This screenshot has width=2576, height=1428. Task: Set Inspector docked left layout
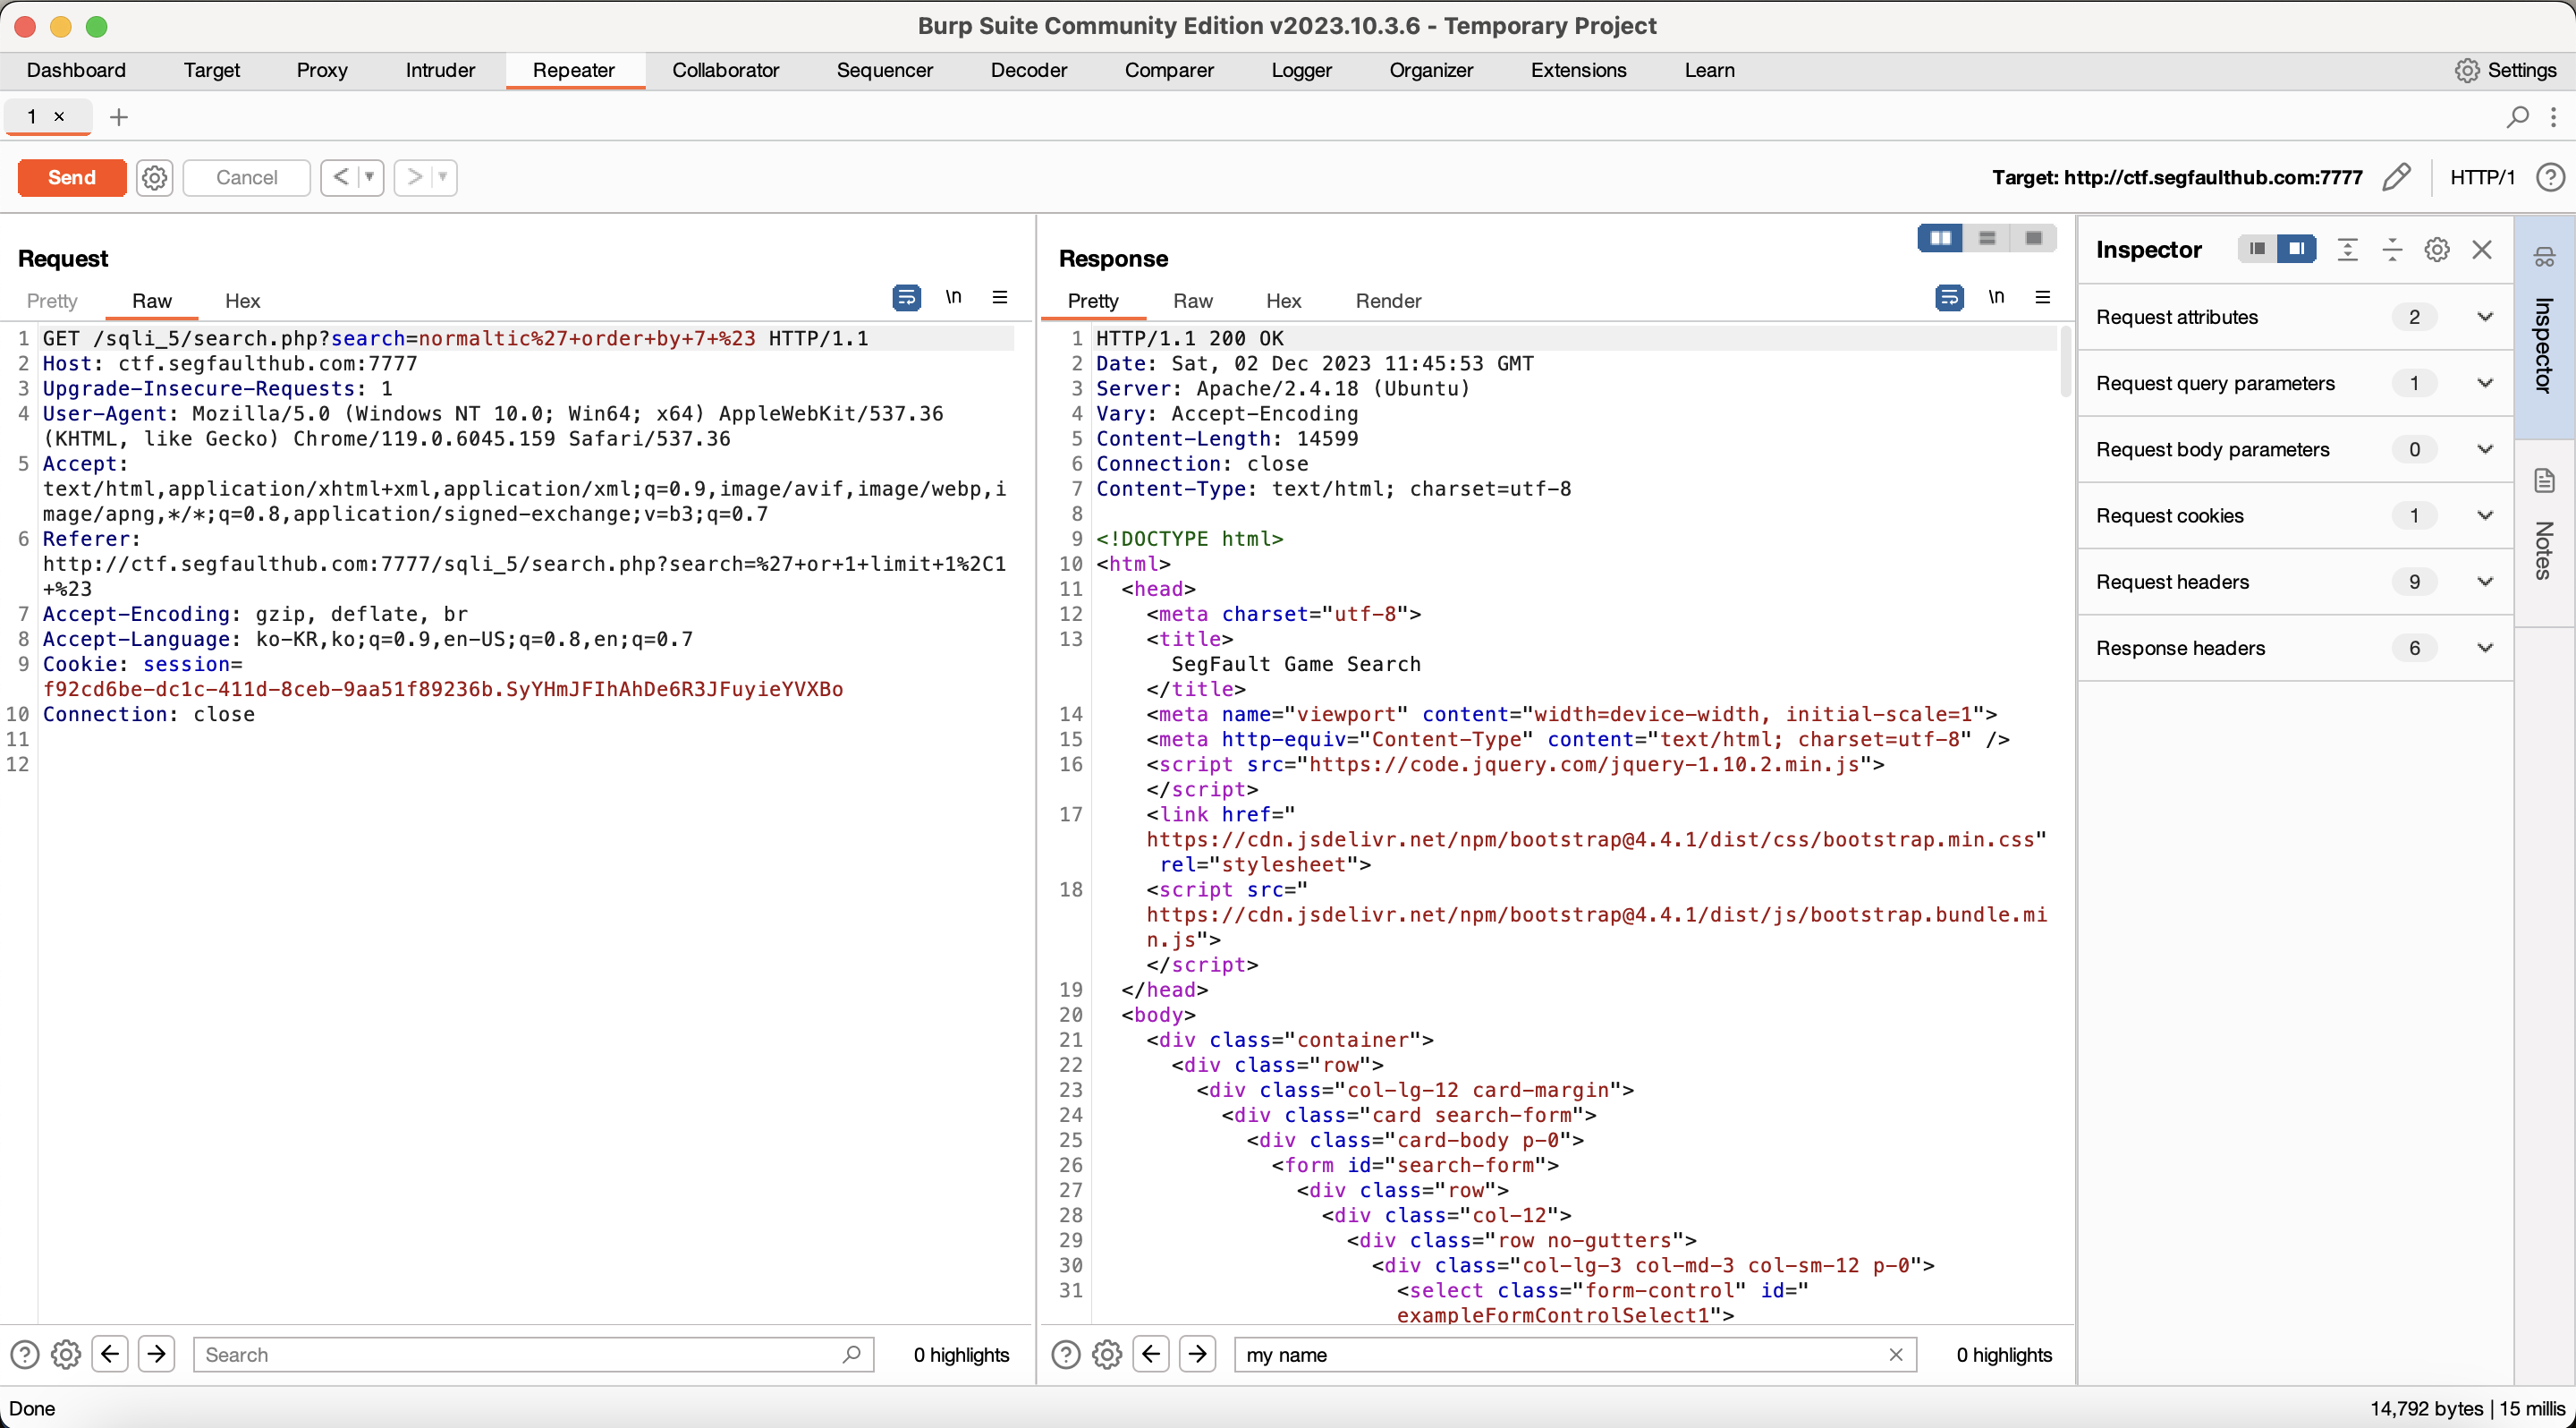[x=2257, y=249]
